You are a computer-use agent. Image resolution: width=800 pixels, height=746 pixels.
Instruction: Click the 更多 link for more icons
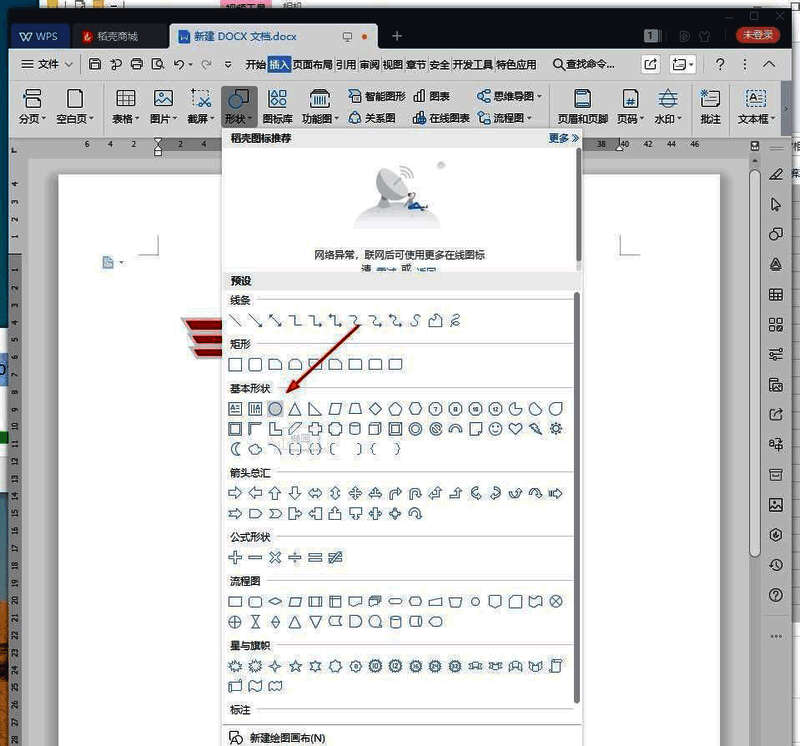click(x=563, y=138)
